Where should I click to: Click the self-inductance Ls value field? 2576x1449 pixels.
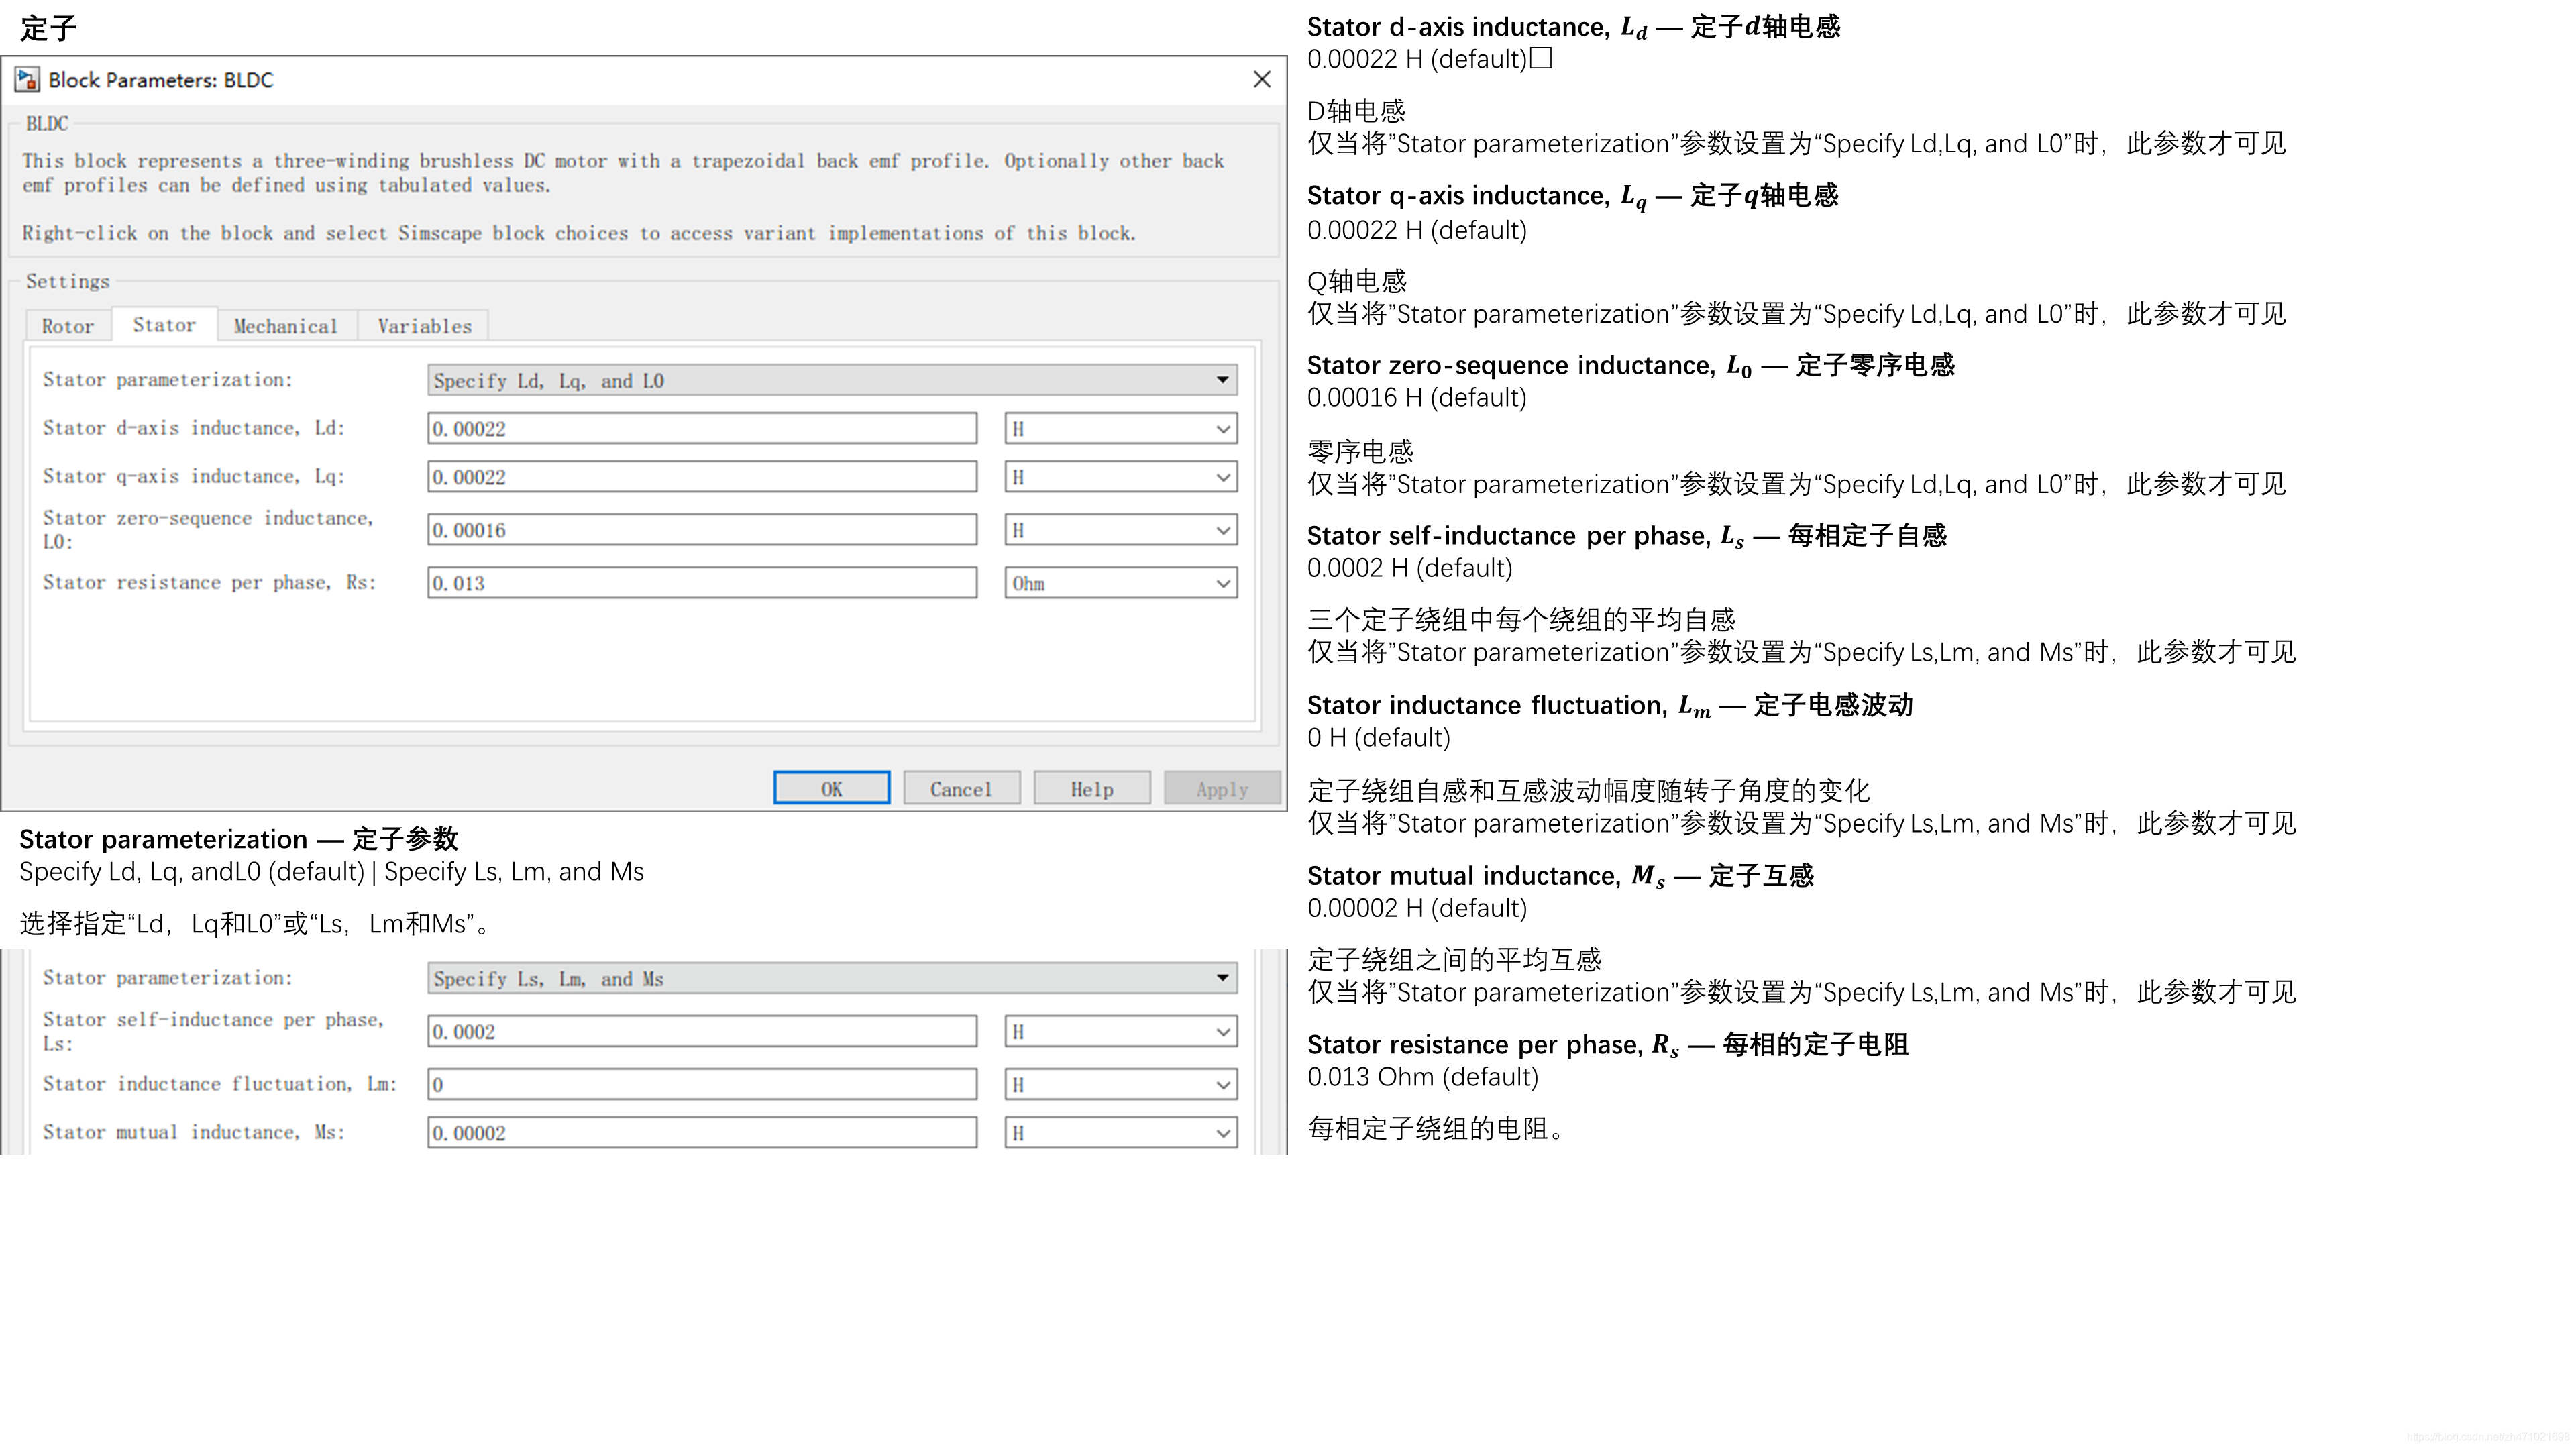[702, 1032]
